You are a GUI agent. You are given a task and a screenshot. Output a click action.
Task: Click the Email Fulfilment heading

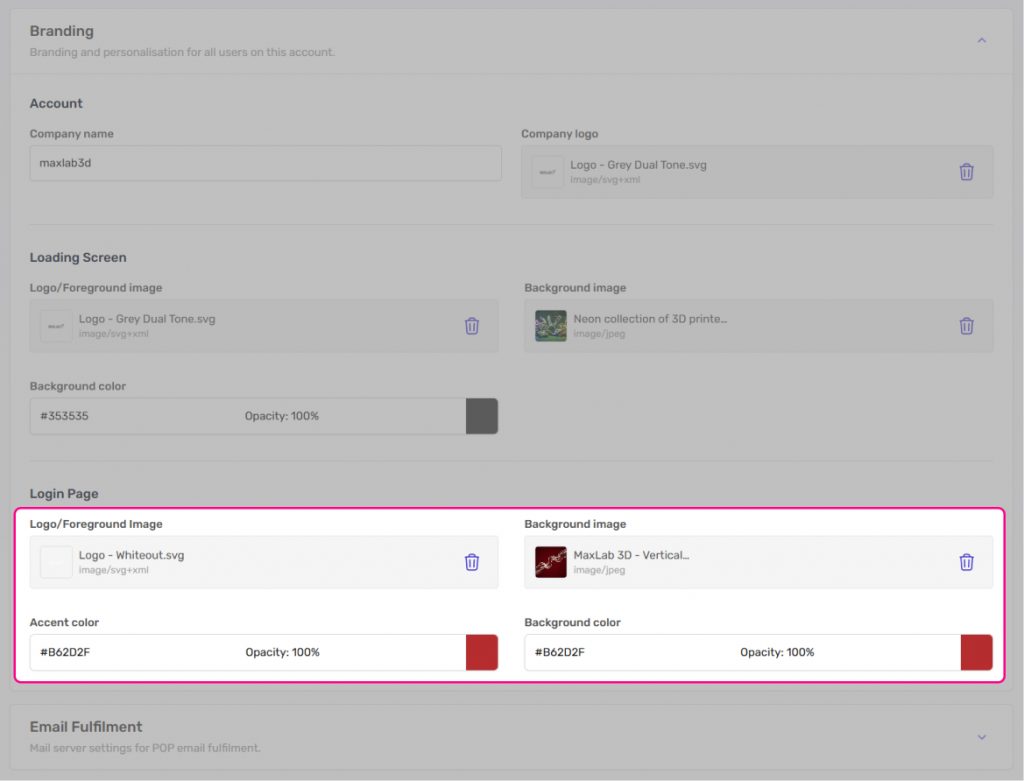[86, 727]
